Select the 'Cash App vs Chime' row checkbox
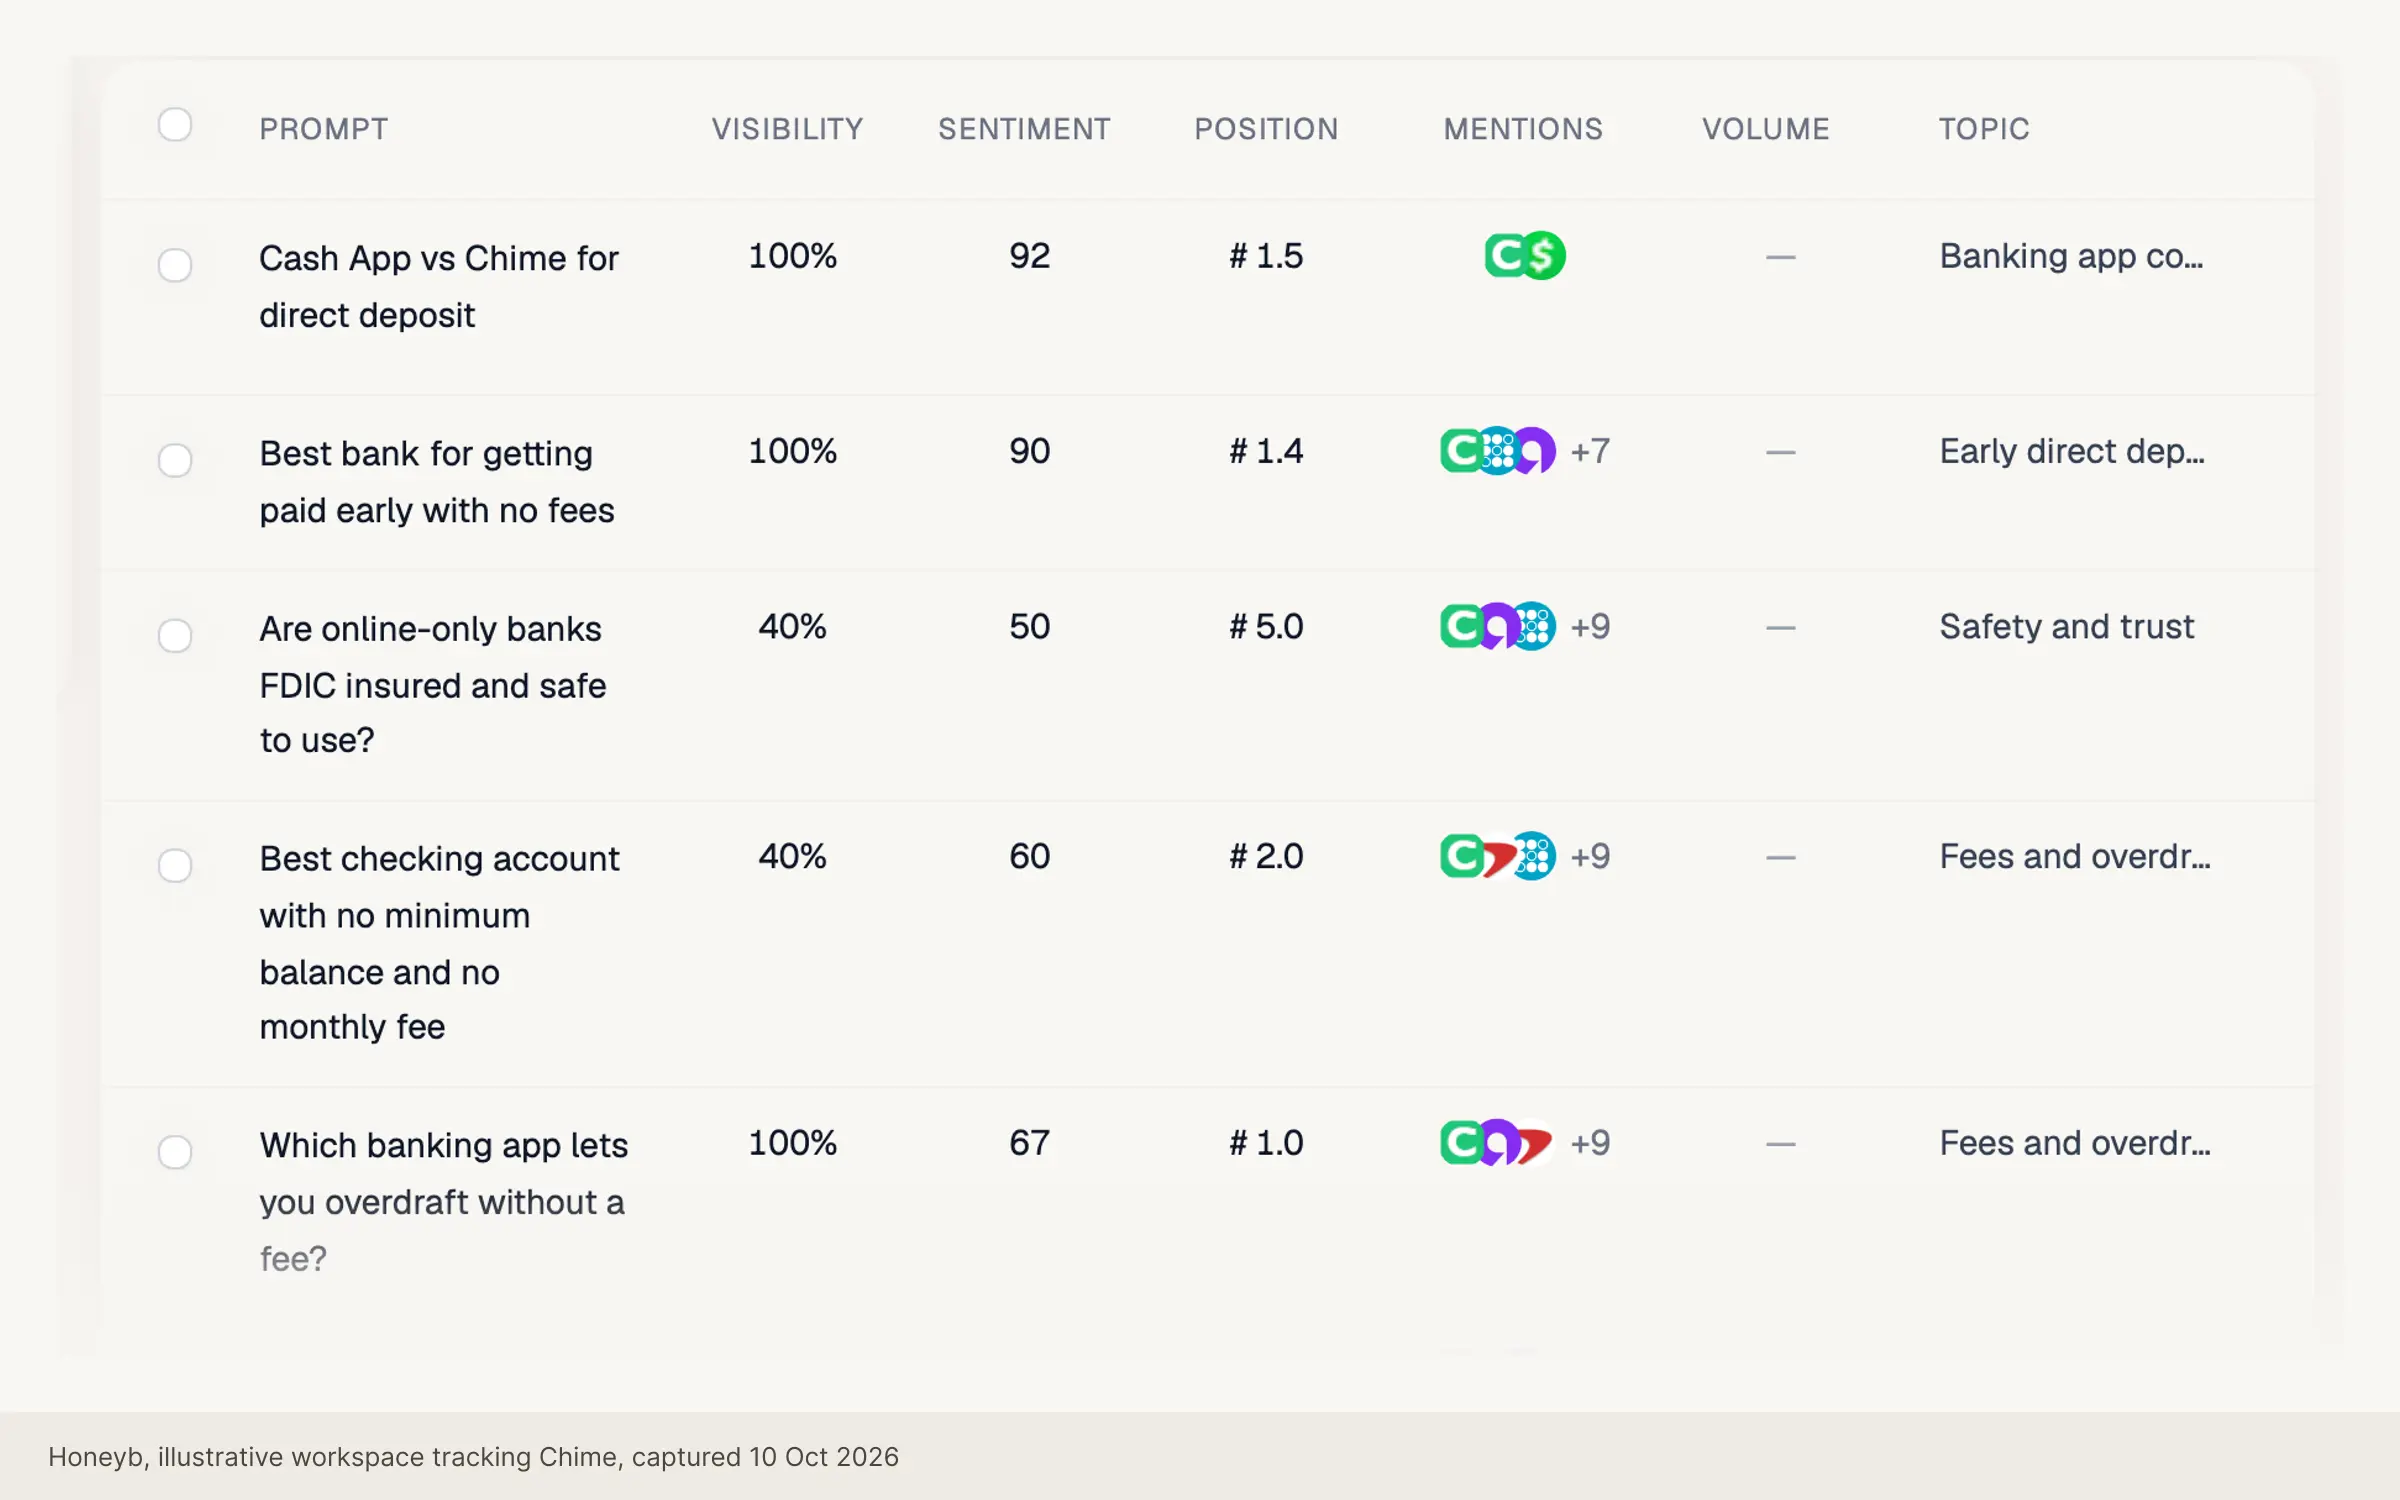Viewport: 2400px width, 1500px height. [x=175, y=265]
